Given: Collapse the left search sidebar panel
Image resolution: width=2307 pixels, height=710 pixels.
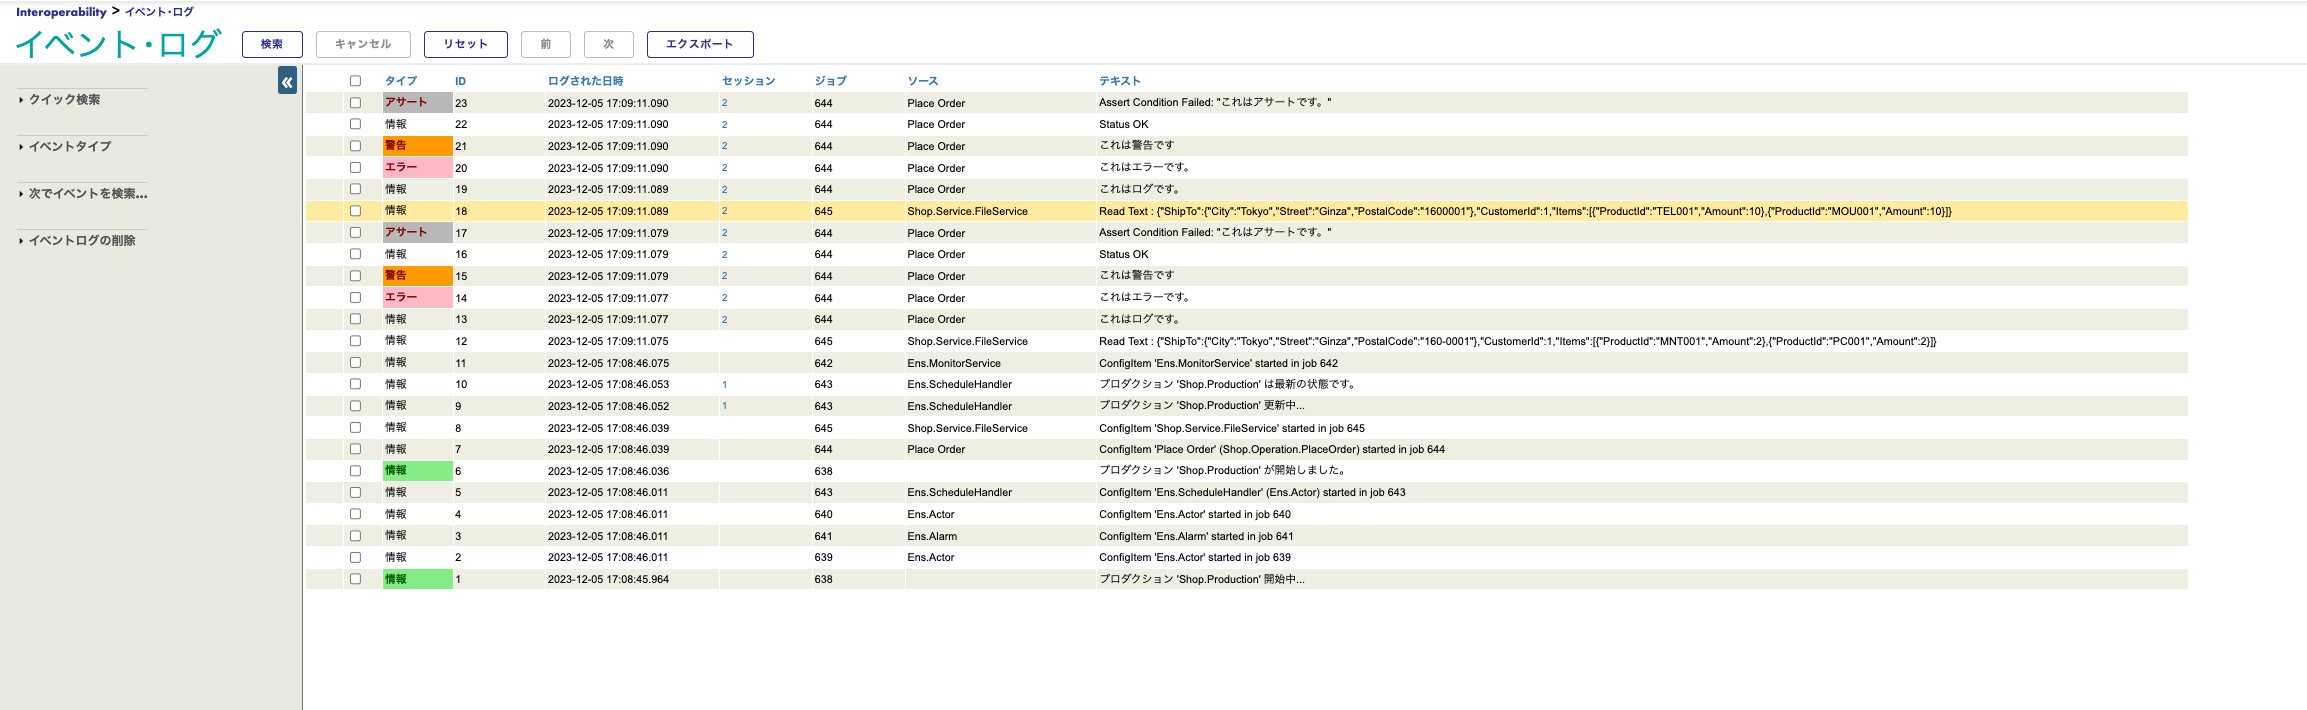Looking at the screenshot, I should pos(287,82).
